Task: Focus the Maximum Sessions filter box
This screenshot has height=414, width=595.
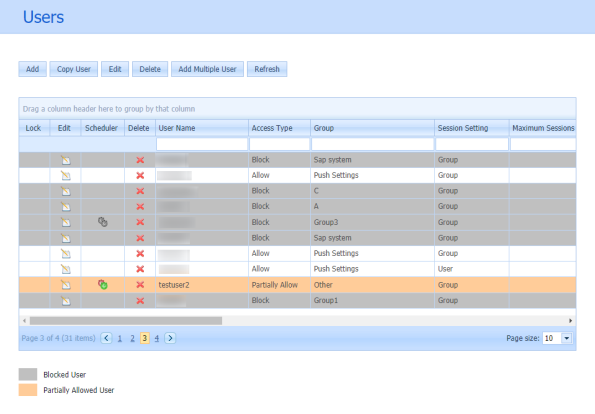Action: click(543, 144)
